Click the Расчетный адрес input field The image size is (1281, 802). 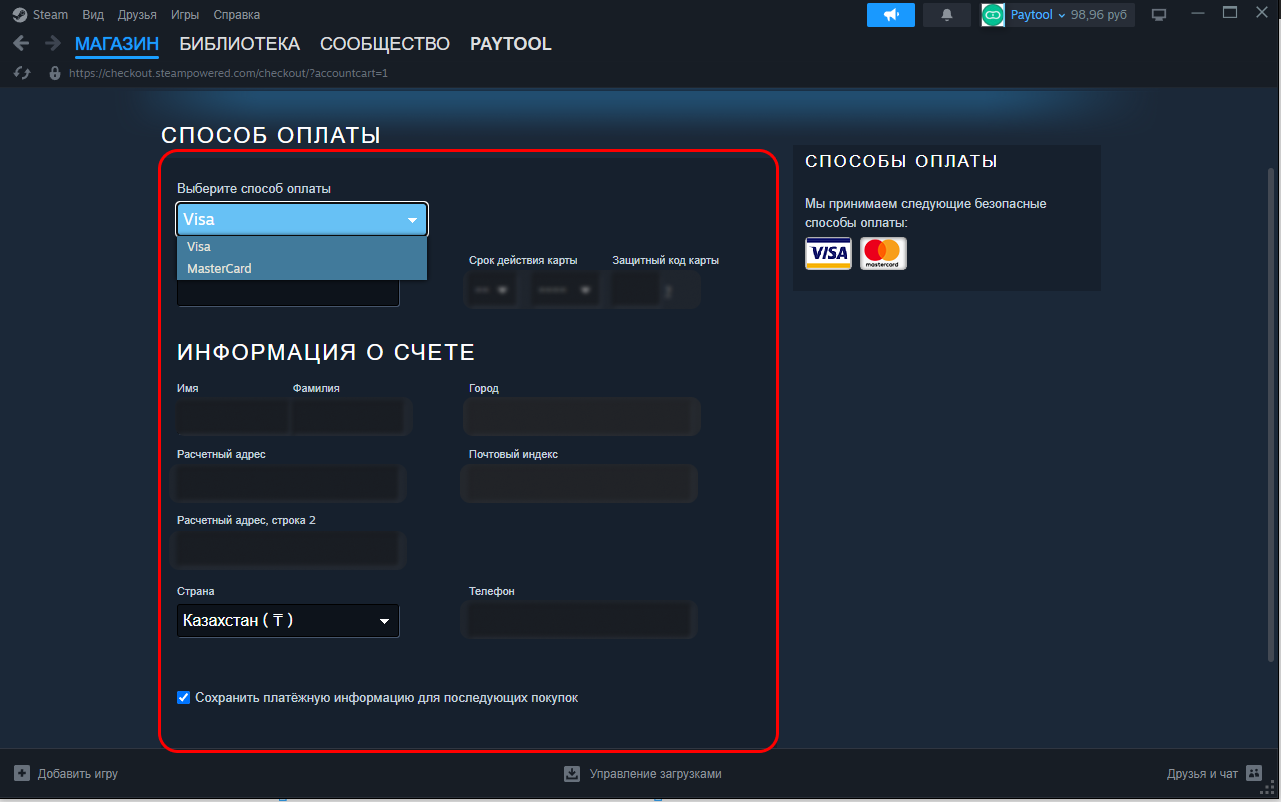click(288, 483)
